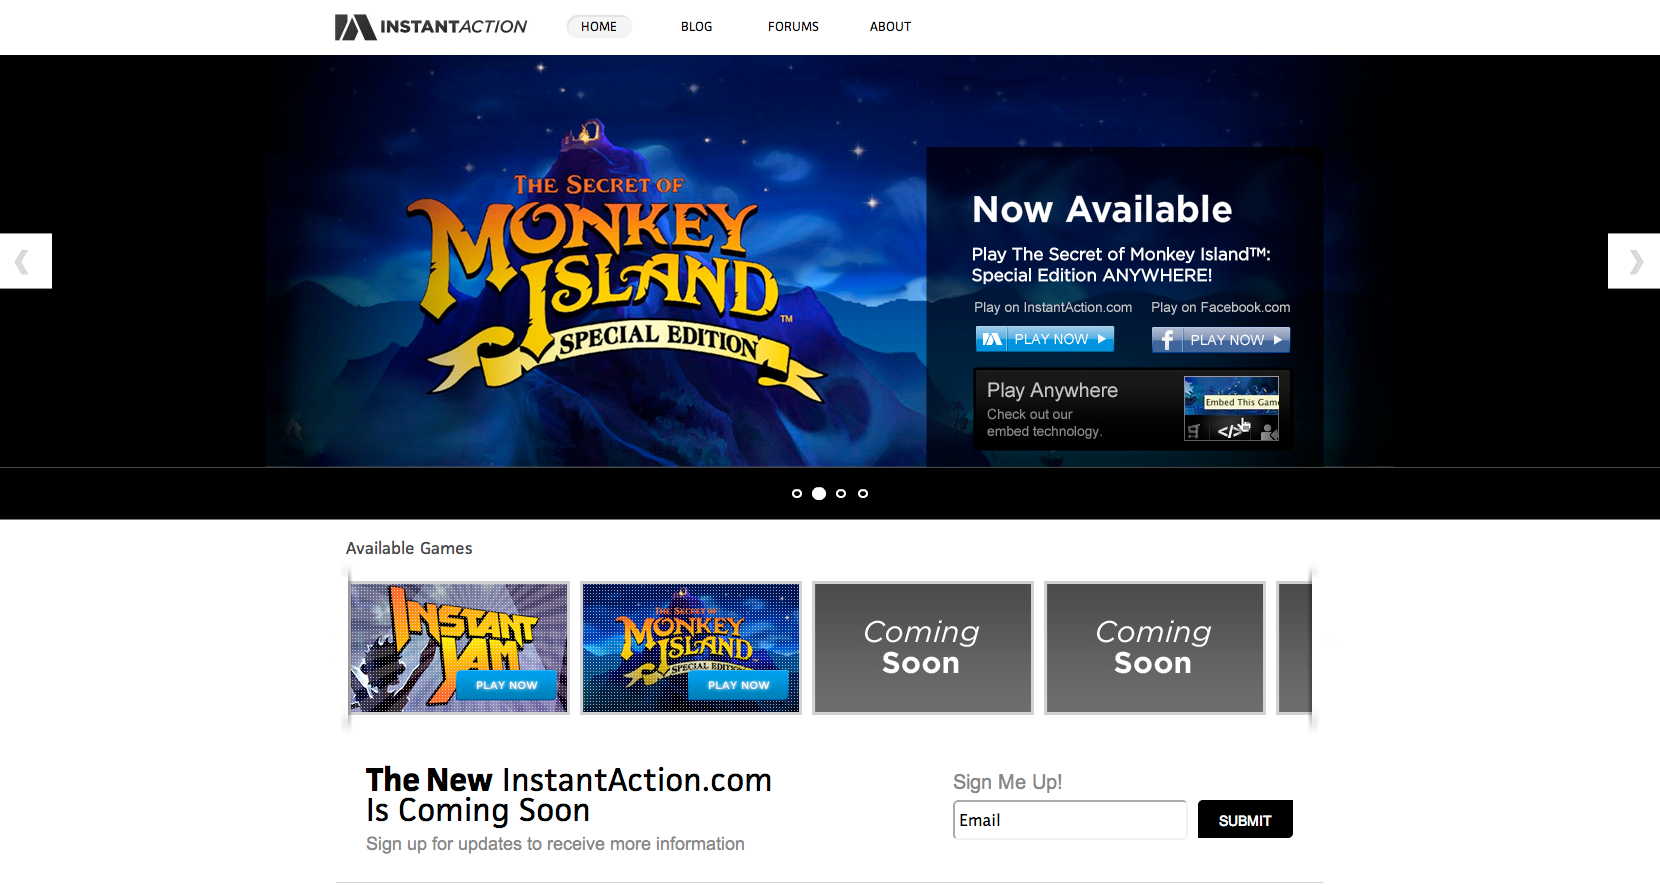
Task: Click the "Sign Me Up!" label
Action: coord(1007,782)
